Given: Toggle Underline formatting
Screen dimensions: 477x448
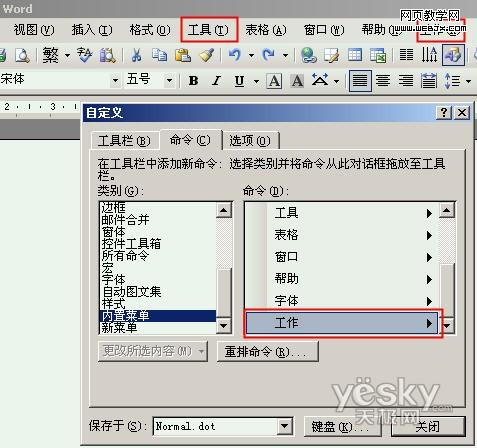Looking at the screenshot, I should (239, 81).
